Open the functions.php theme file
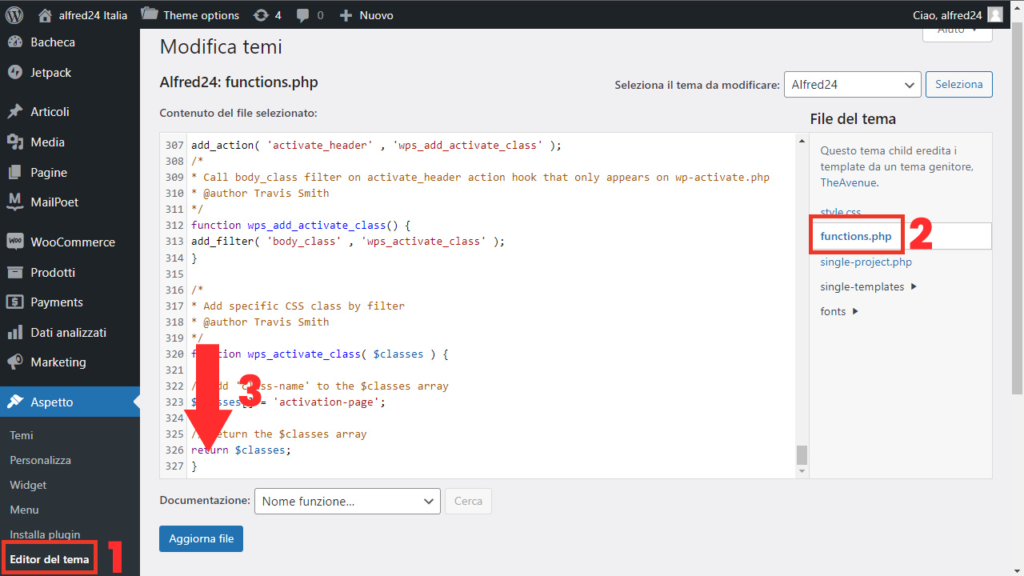This screenshot has width=1024, height=576. pyautogui.click(x=856, y=236)
